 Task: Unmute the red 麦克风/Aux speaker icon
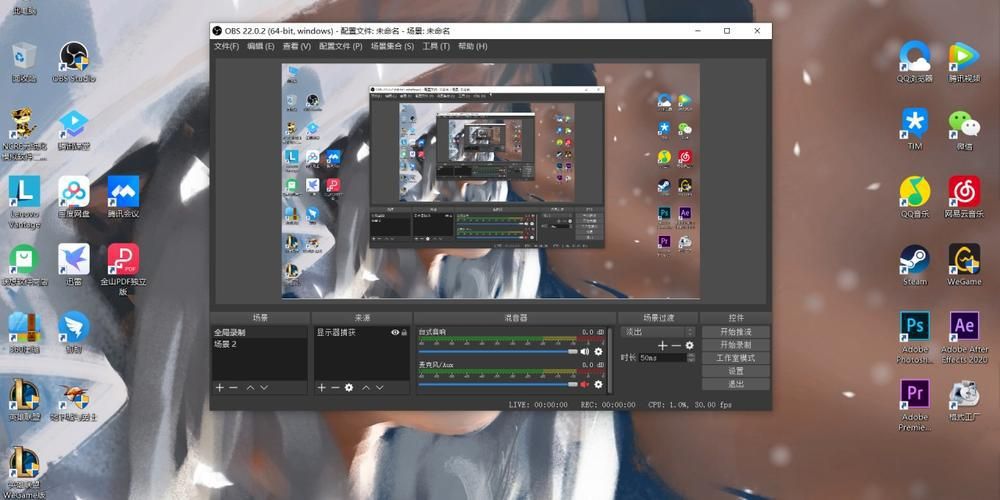(x=584, y=384)
